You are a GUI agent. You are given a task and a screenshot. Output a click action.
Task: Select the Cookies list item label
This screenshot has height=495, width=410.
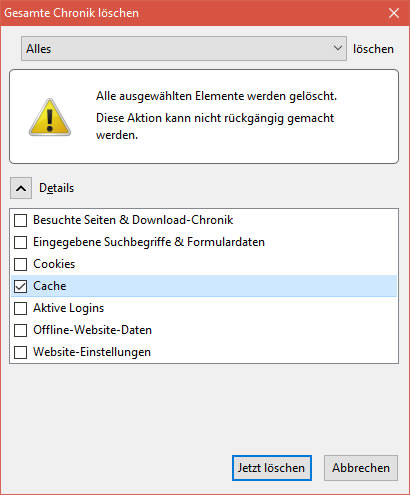[54, 264]
